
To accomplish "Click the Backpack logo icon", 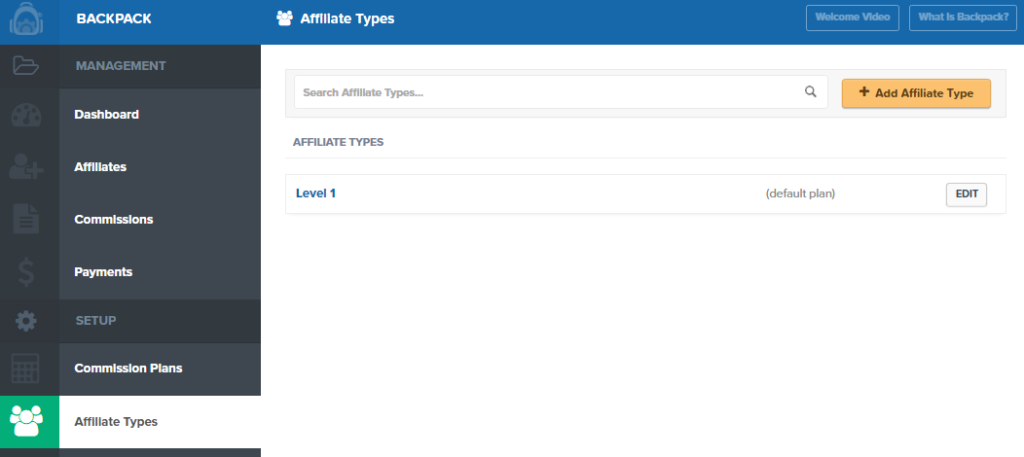I will tap(26, 19).
